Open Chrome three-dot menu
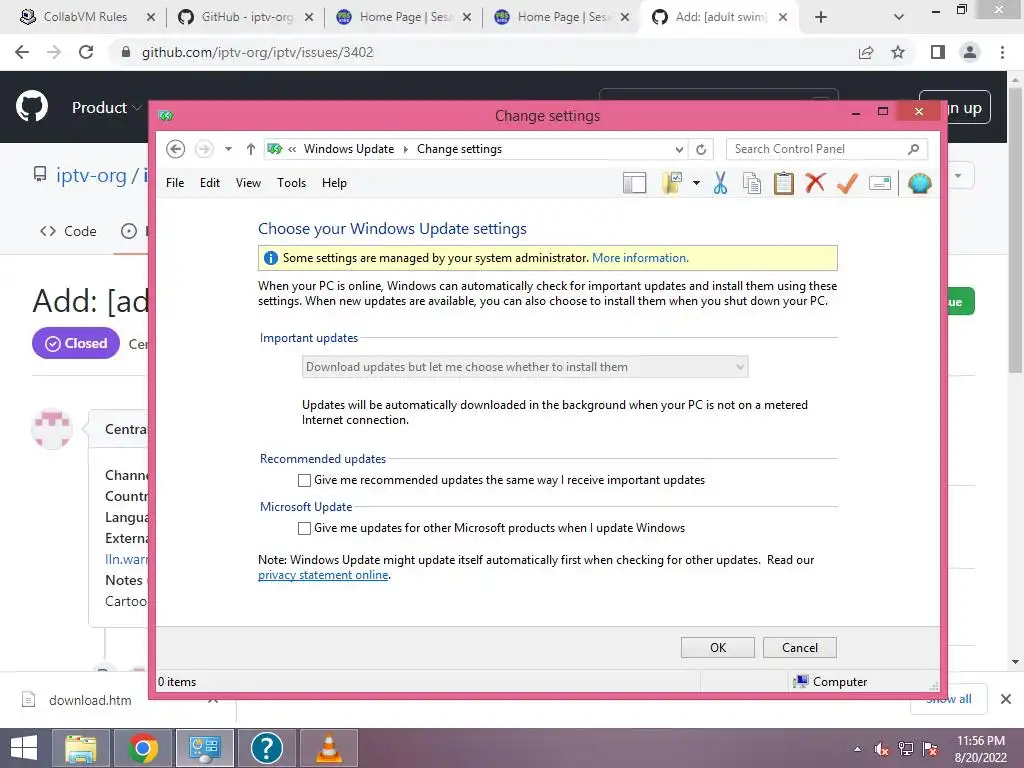 (1002, 52)
